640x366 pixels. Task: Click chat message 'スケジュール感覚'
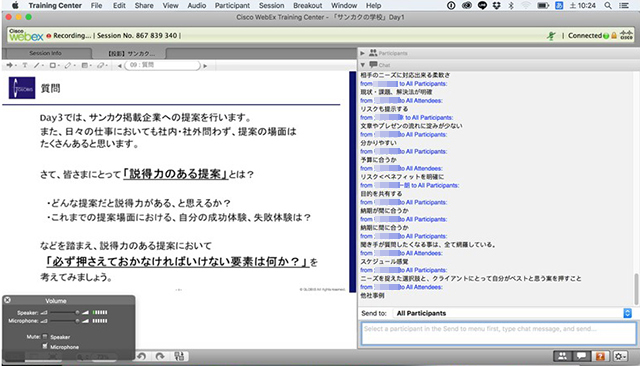click(384, 261)
